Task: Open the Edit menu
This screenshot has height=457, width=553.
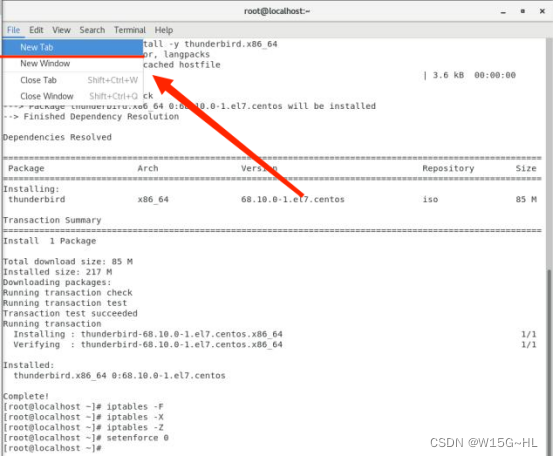Action: pyautogui.click(x=36, y=30)
